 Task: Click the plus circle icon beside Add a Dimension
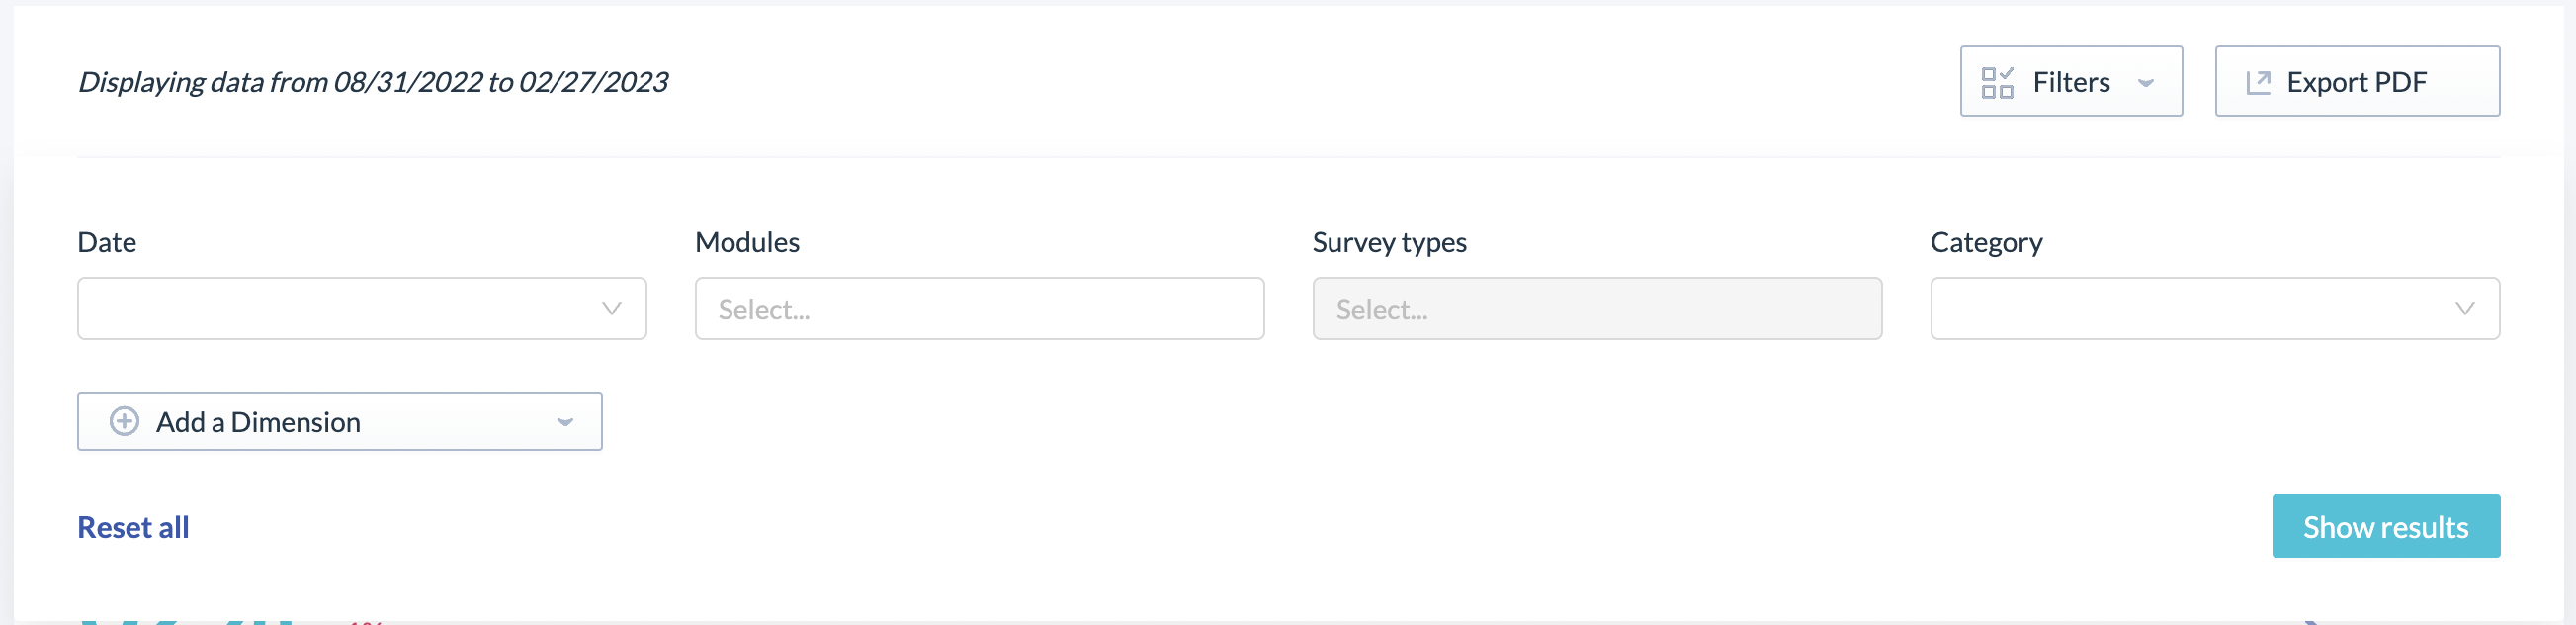[x=124, y=421]
